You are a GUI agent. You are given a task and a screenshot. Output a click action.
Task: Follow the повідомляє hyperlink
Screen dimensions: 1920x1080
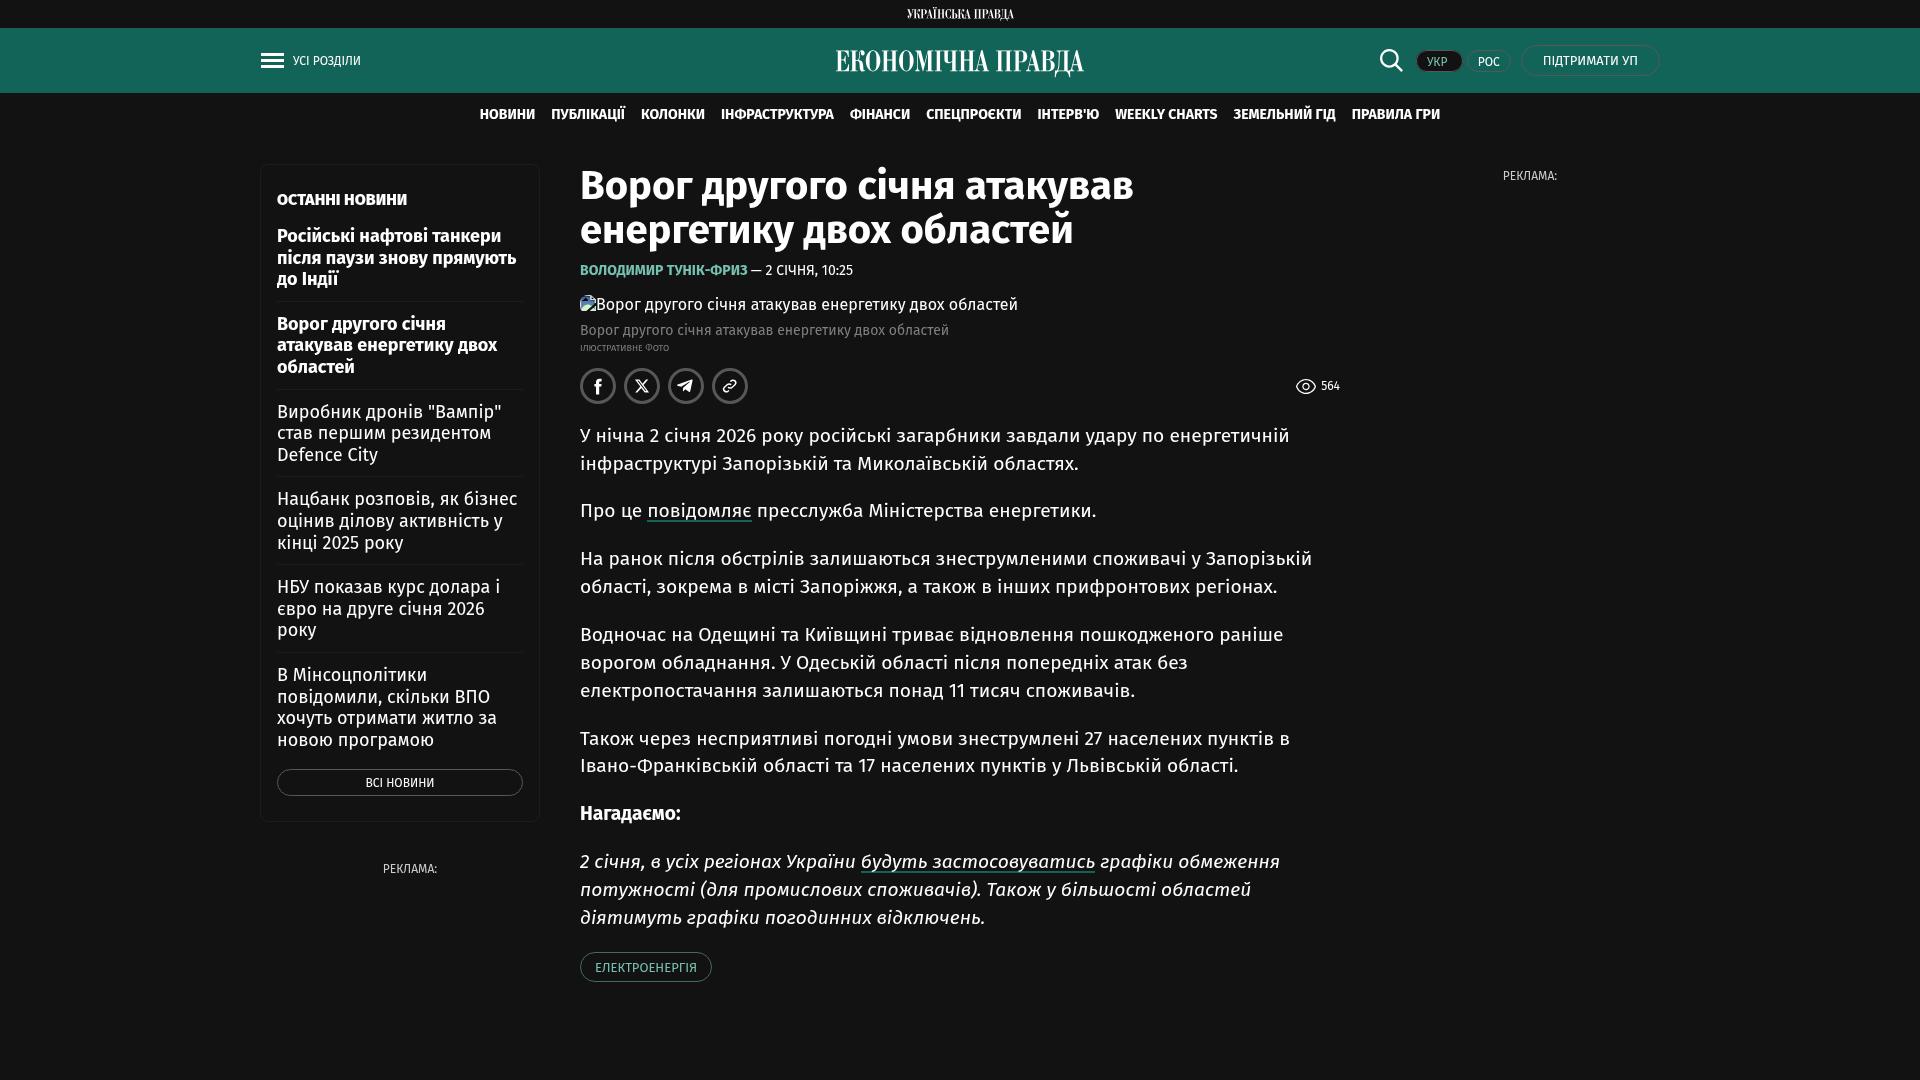tap(699, 511)
